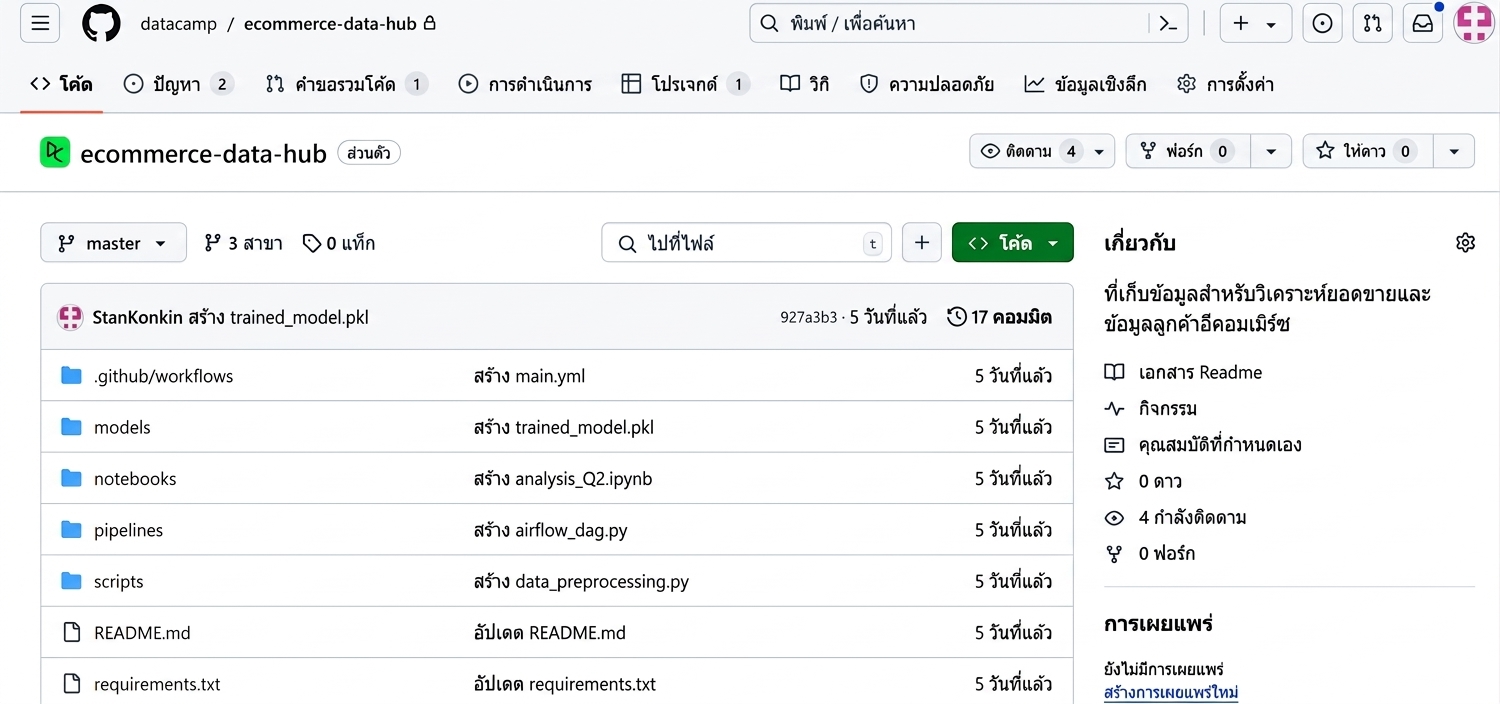Open commit hash 927a3b3
The image size is (1500, 704).
(x=808, y=318)
